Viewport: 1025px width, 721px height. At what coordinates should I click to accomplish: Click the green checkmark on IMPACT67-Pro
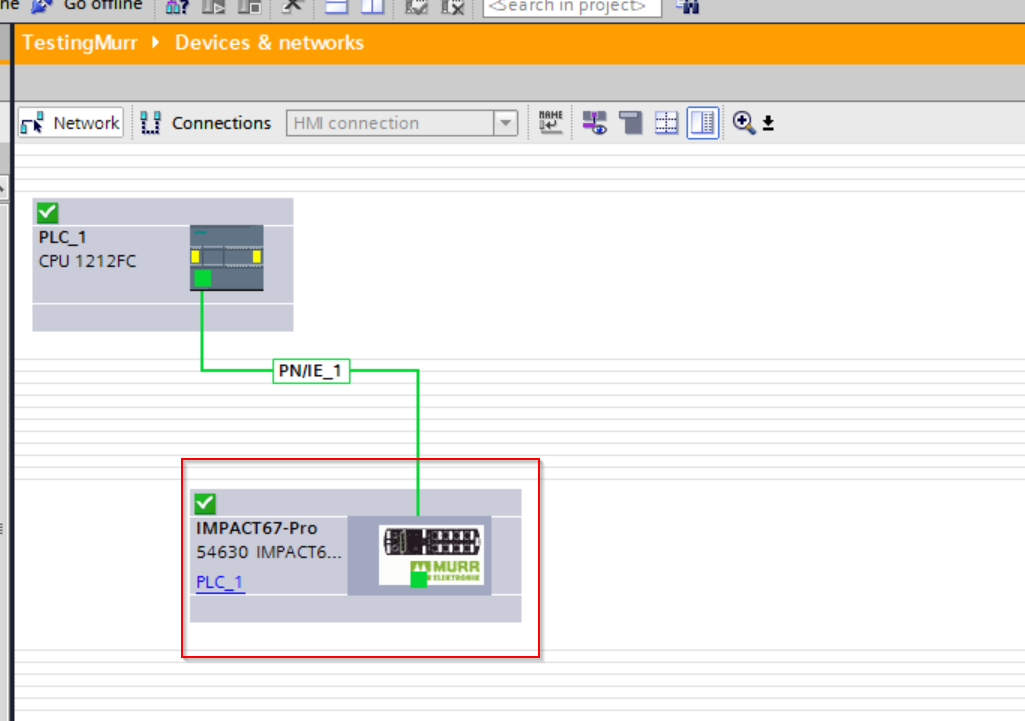205,503
